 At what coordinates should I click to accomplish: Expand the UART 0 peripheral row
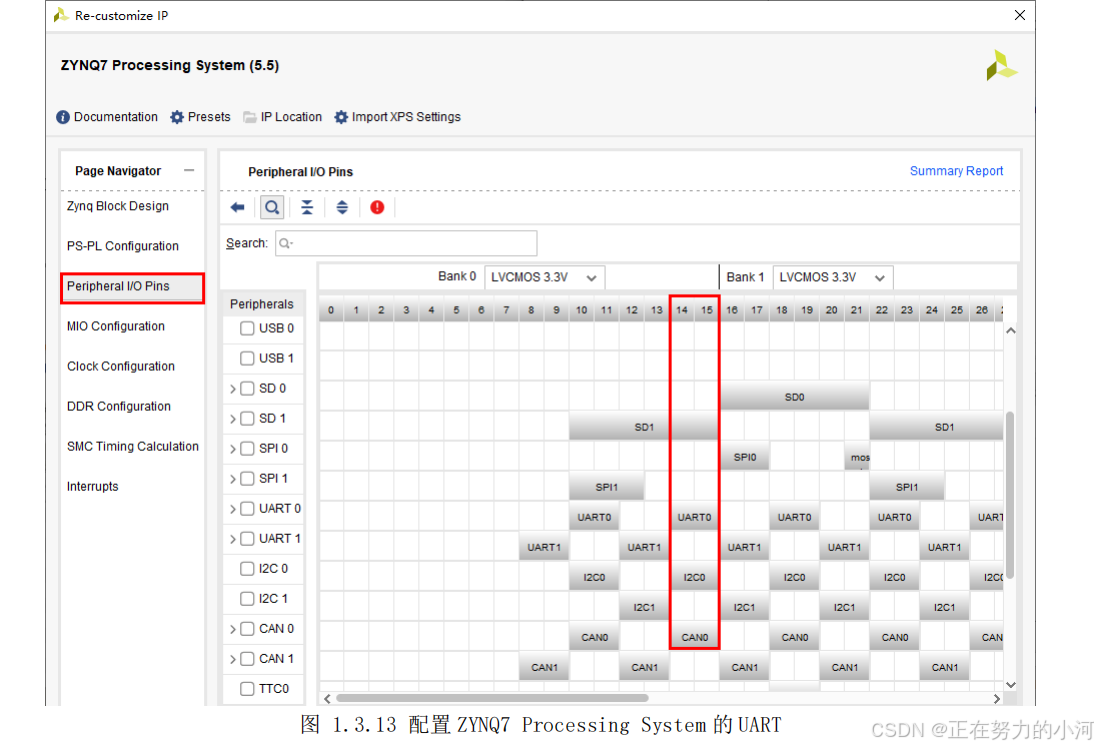point(232,509)
